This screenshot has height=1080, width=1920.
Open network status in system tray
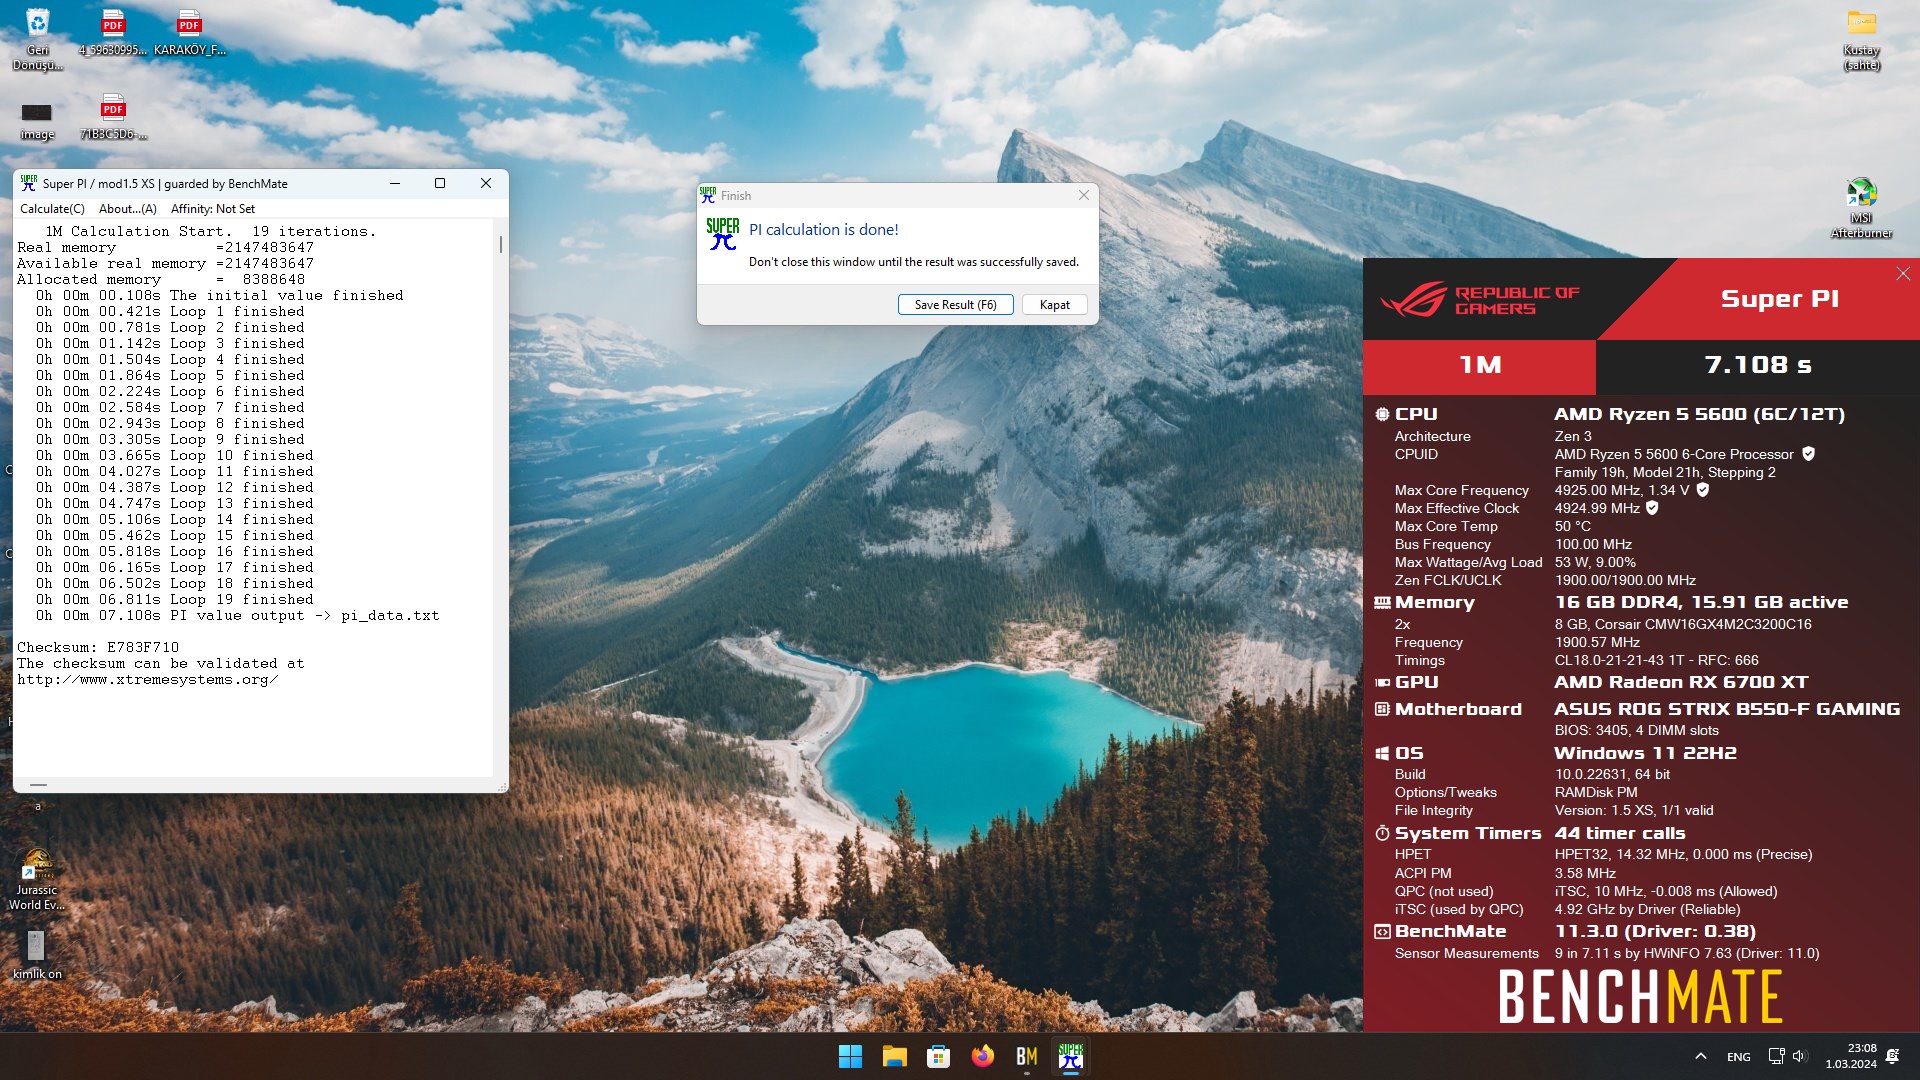pyautogui.click(x=1776, y=1056)
